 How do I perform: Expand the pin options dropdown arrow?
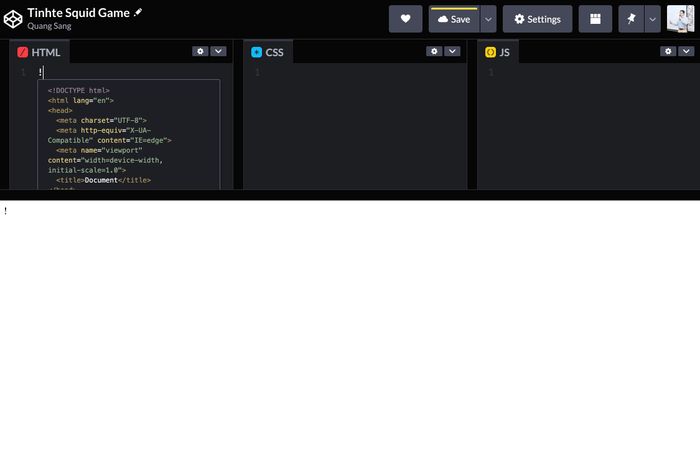[652, 19]
